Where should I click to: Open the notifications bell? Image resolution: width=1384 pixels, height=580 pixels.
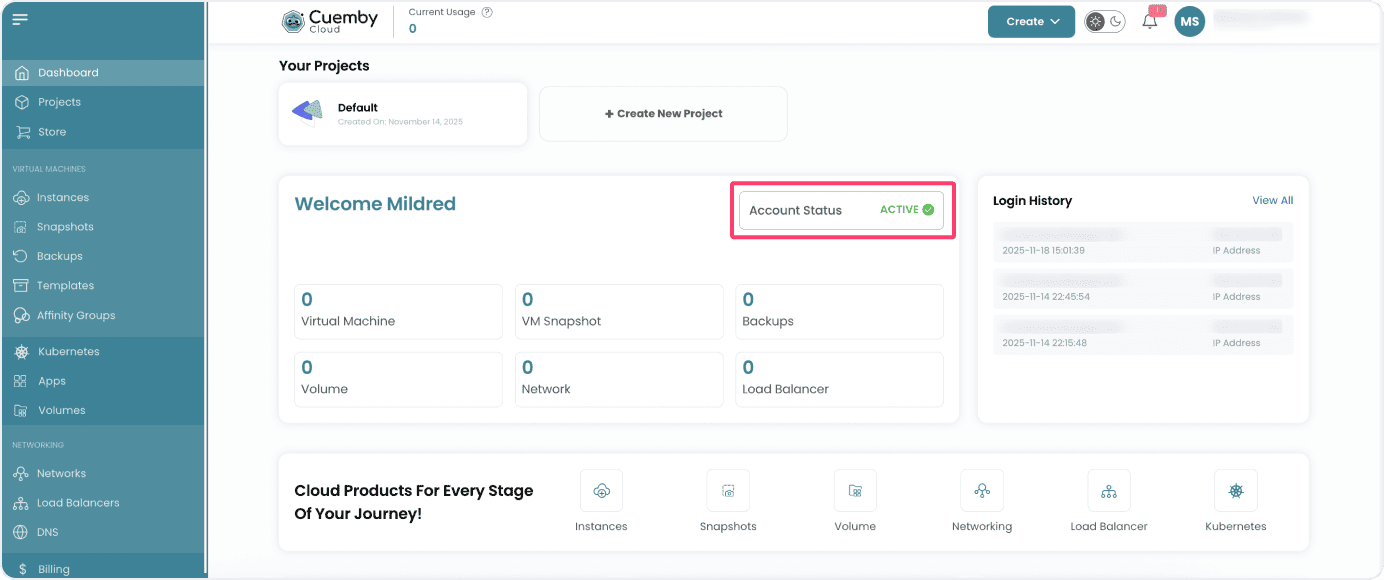click(1150, 22)
